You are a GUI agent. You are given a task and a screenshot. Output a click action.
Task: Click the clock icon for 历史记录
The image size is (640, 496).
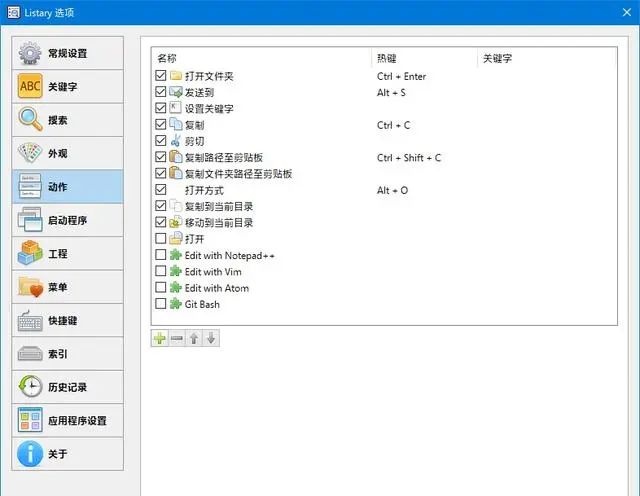coord(30,386)
